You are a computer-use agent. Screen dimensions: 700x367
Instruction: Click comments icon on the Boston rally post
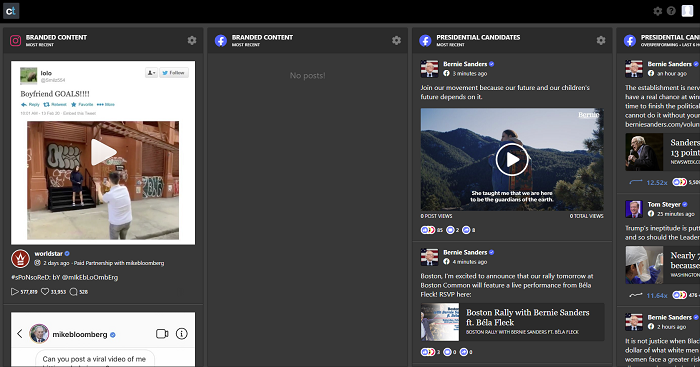(447, 352)
